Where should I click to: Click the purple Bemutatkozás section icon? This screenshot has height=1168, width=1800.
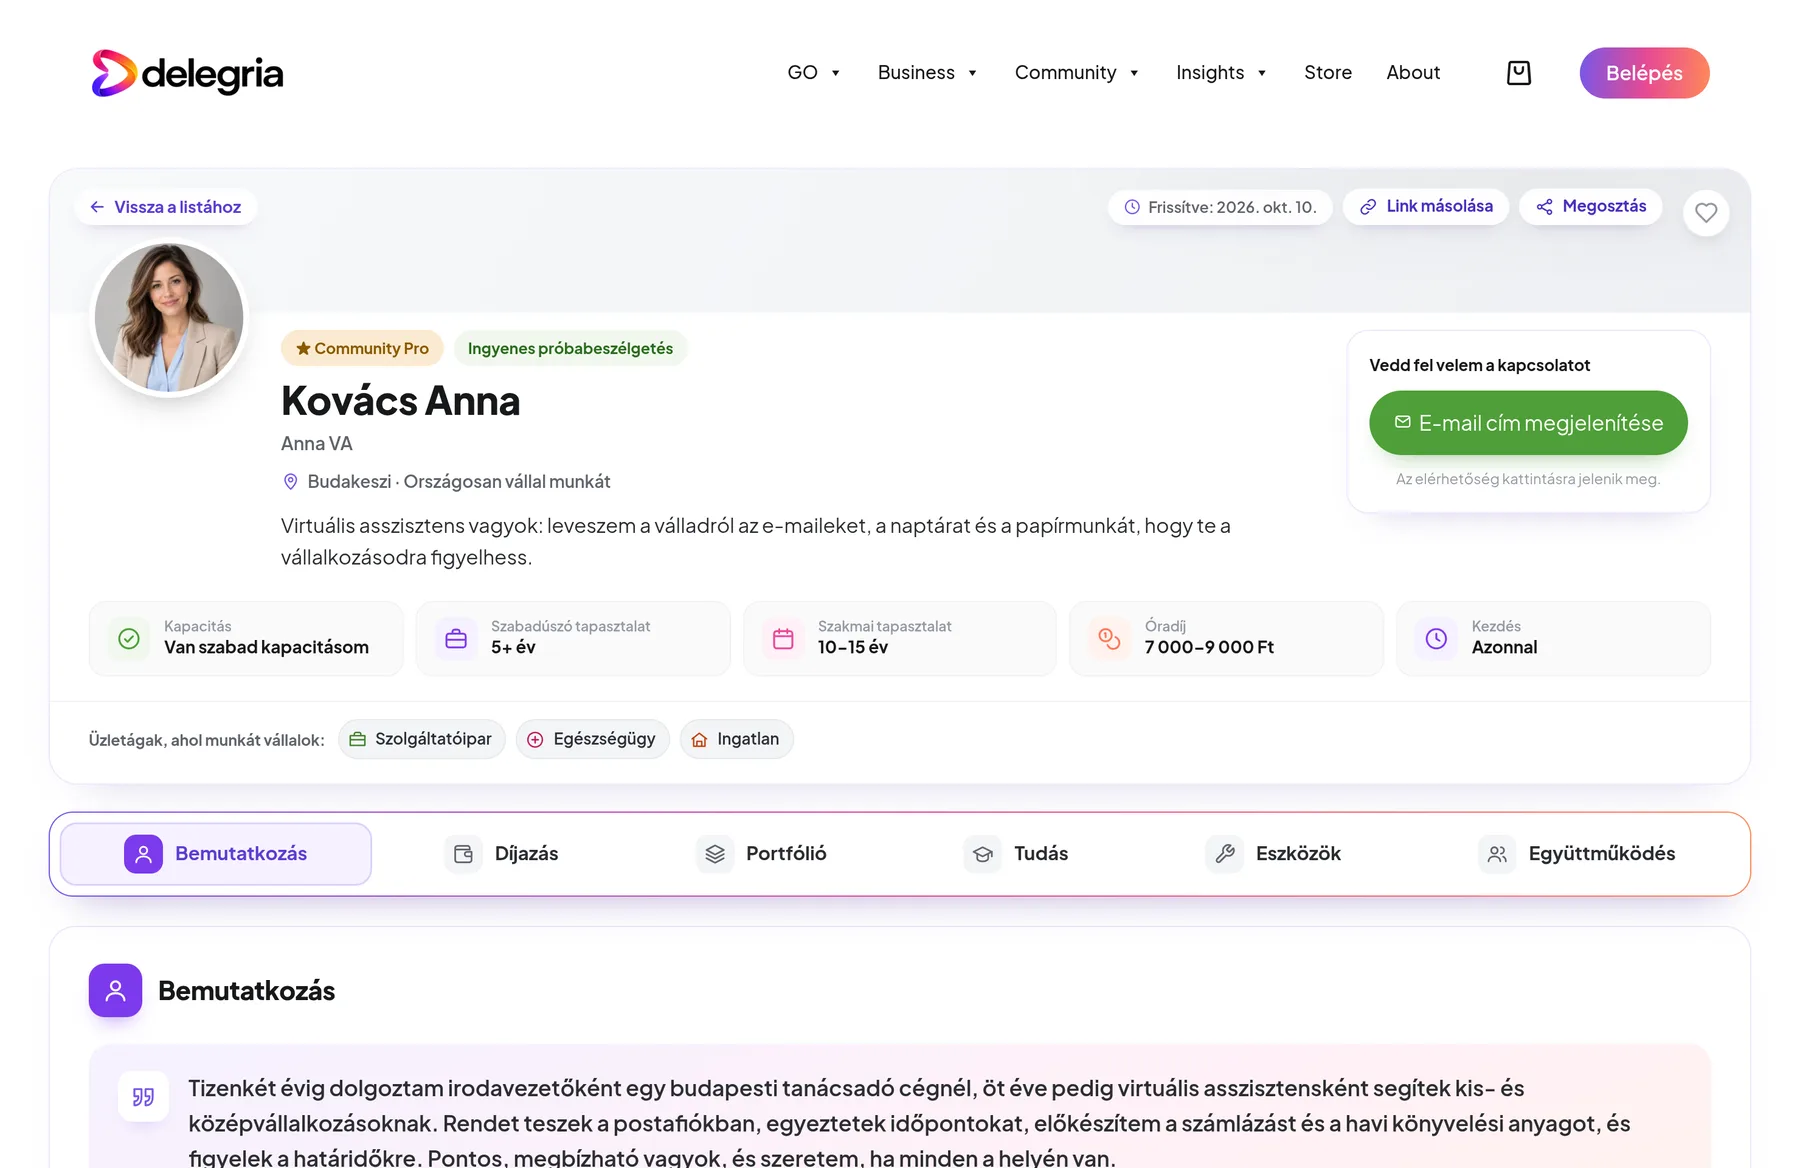point(115,990)
